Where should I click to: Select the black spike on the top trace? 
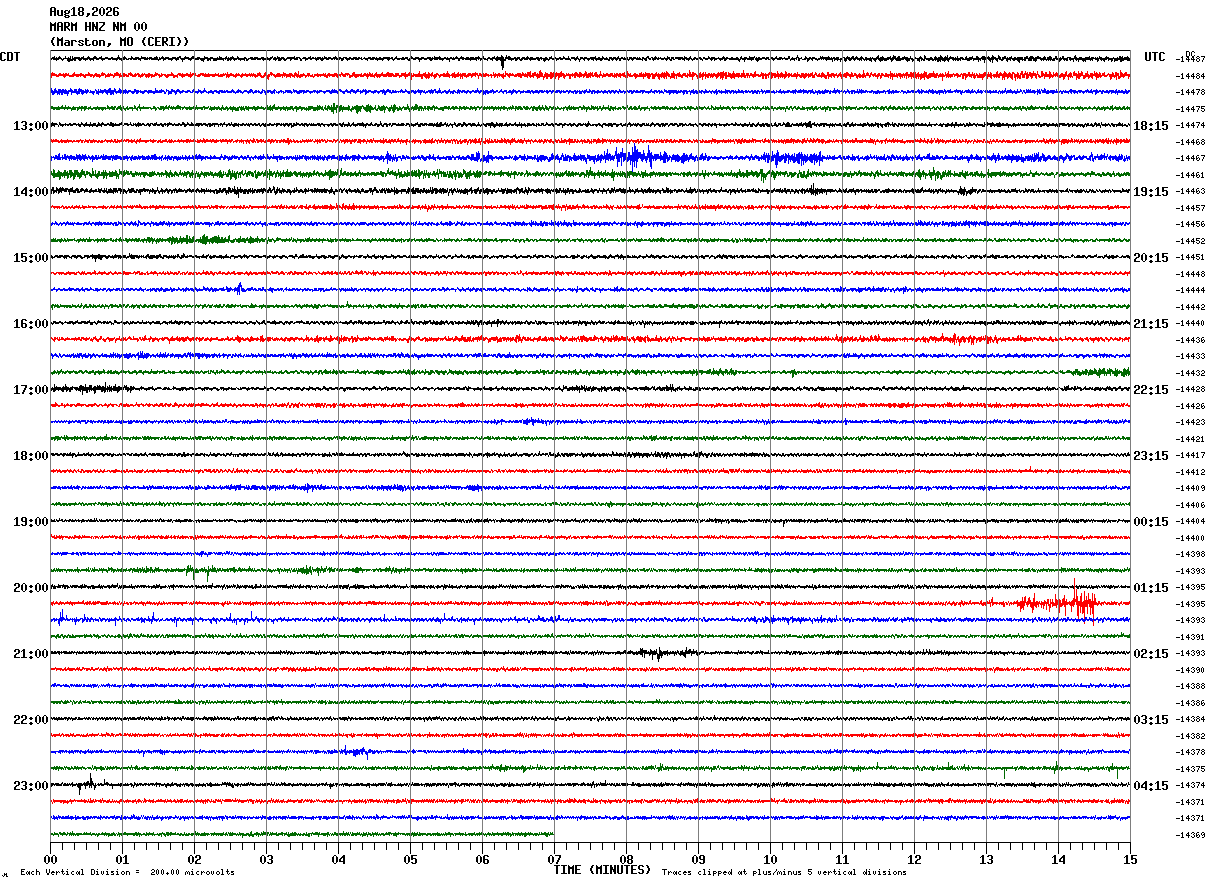pyautogui.click(x=502, y=62)
